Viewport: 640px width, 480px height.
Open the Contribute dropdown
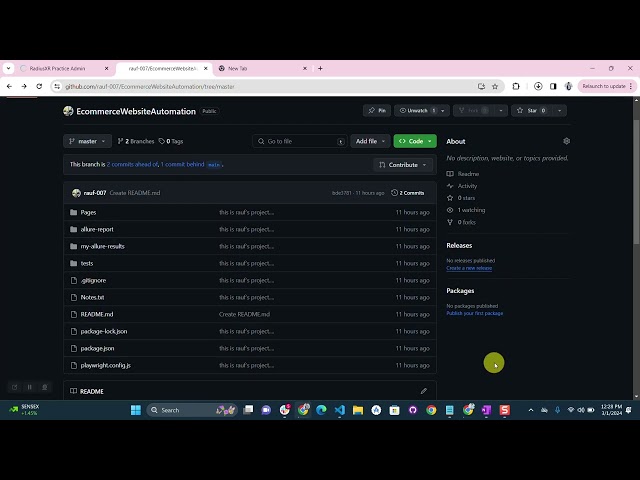[403, 165]
